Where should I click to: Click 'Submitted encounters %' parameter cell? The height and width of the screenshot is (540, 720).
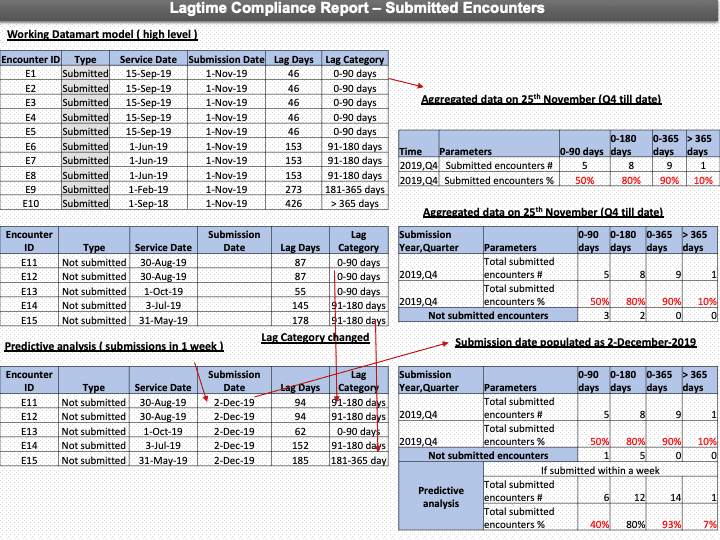pyautogui.click(x=499, y=180)
